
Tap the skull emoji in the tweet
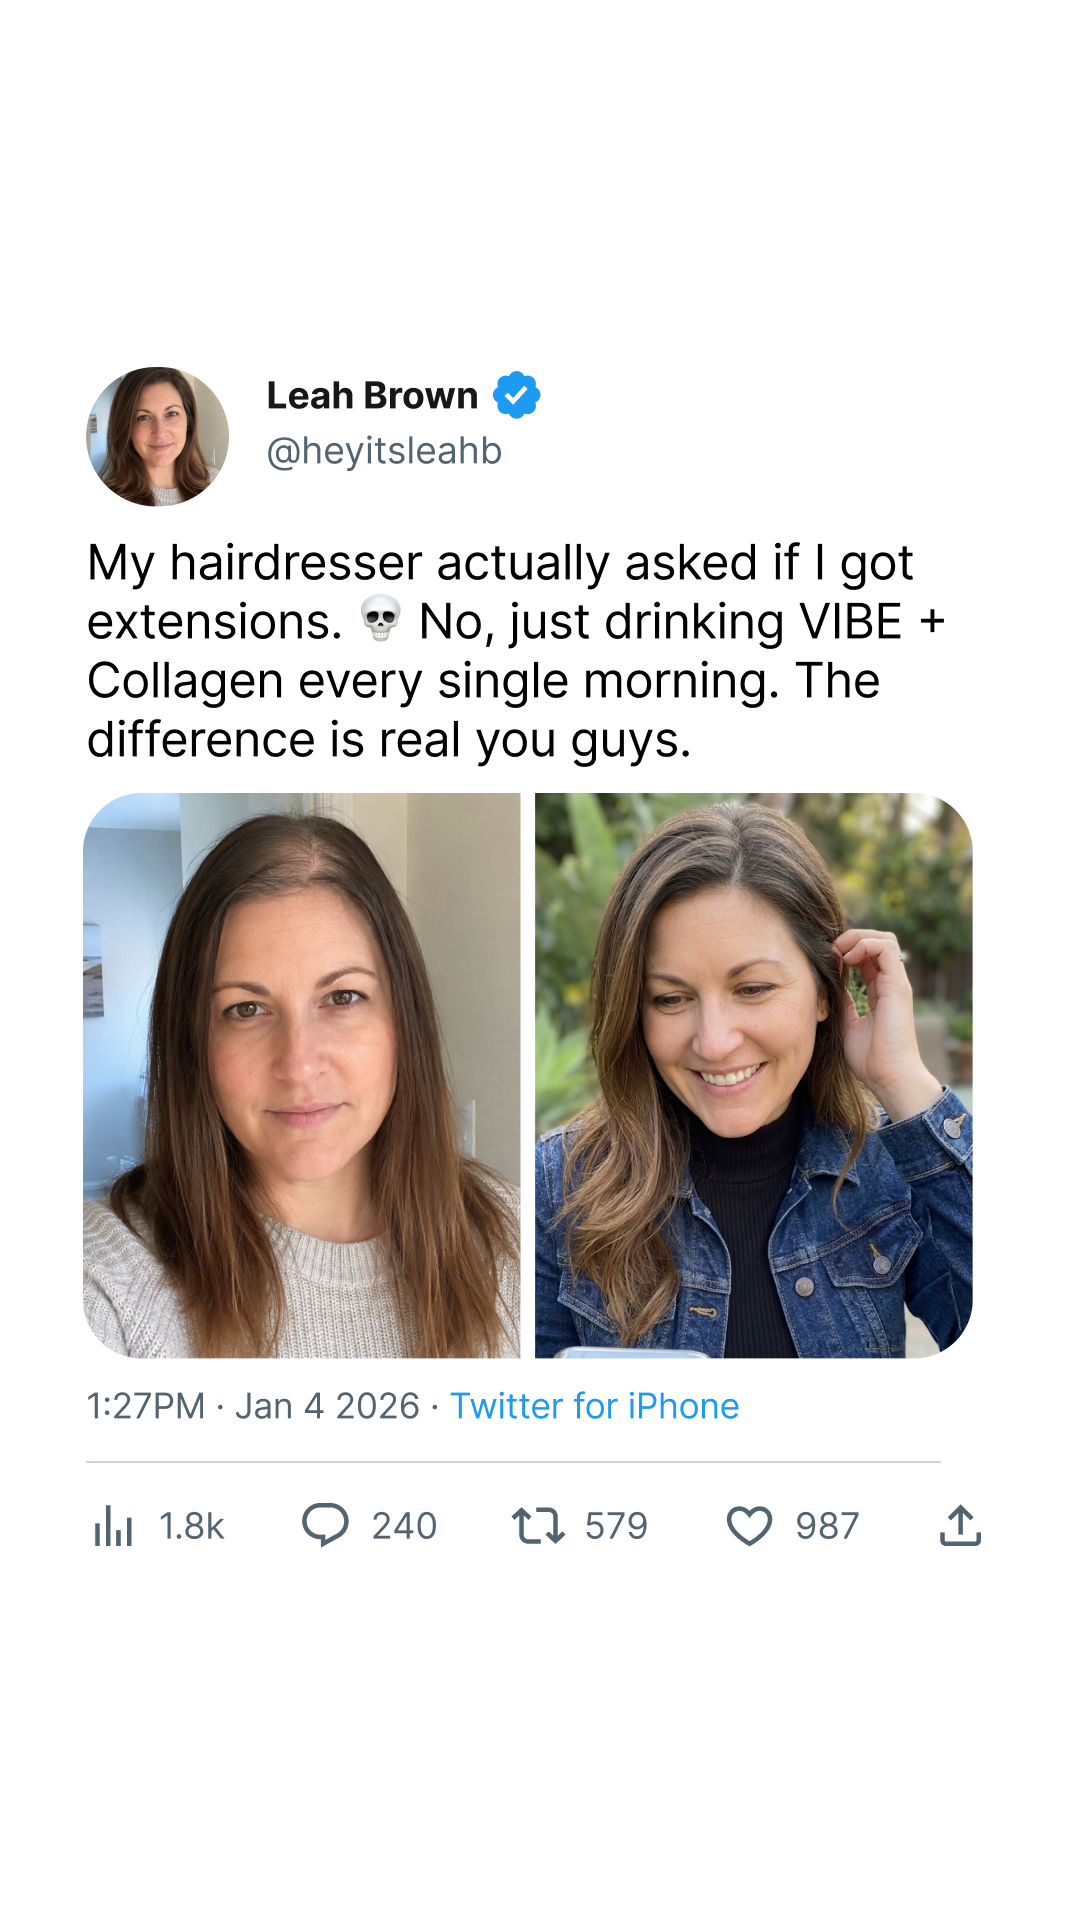click(x=381, y=619)
